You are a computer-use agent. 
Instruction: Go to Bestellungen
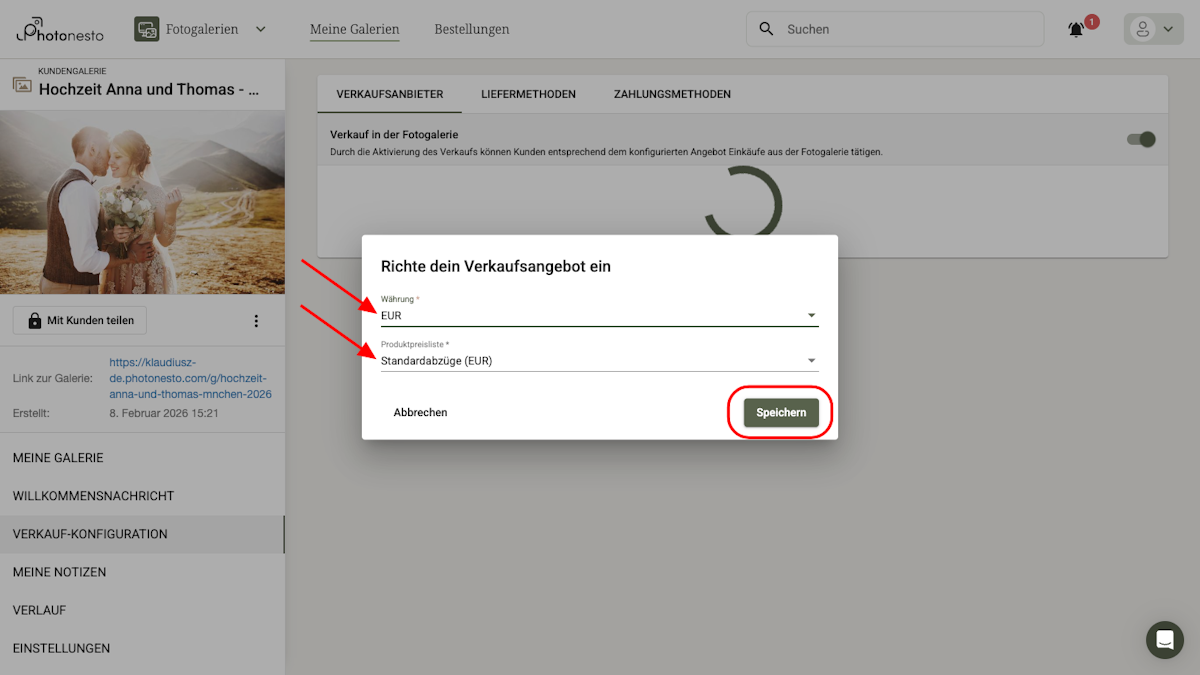(x=471, y=29)
